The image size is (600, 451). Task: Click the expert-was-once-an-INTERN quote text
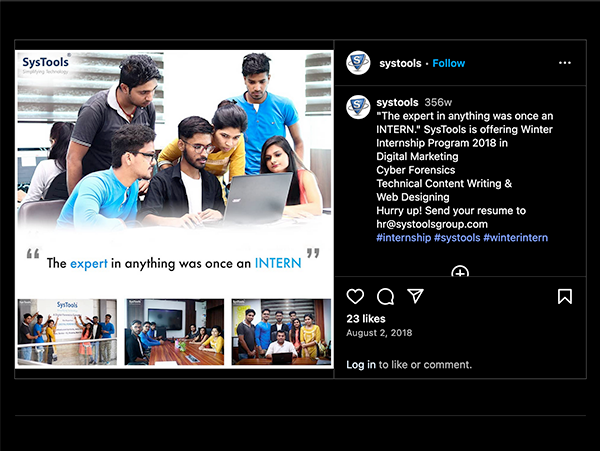(174, 263)
